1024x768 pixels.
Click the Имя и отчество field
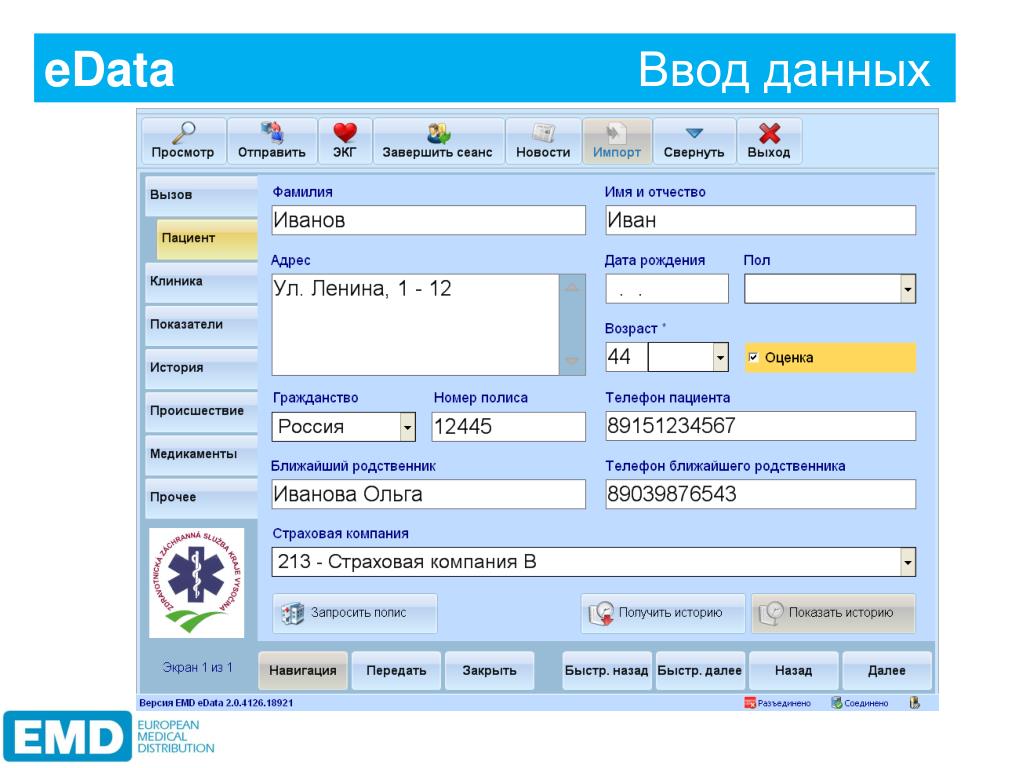760,220
